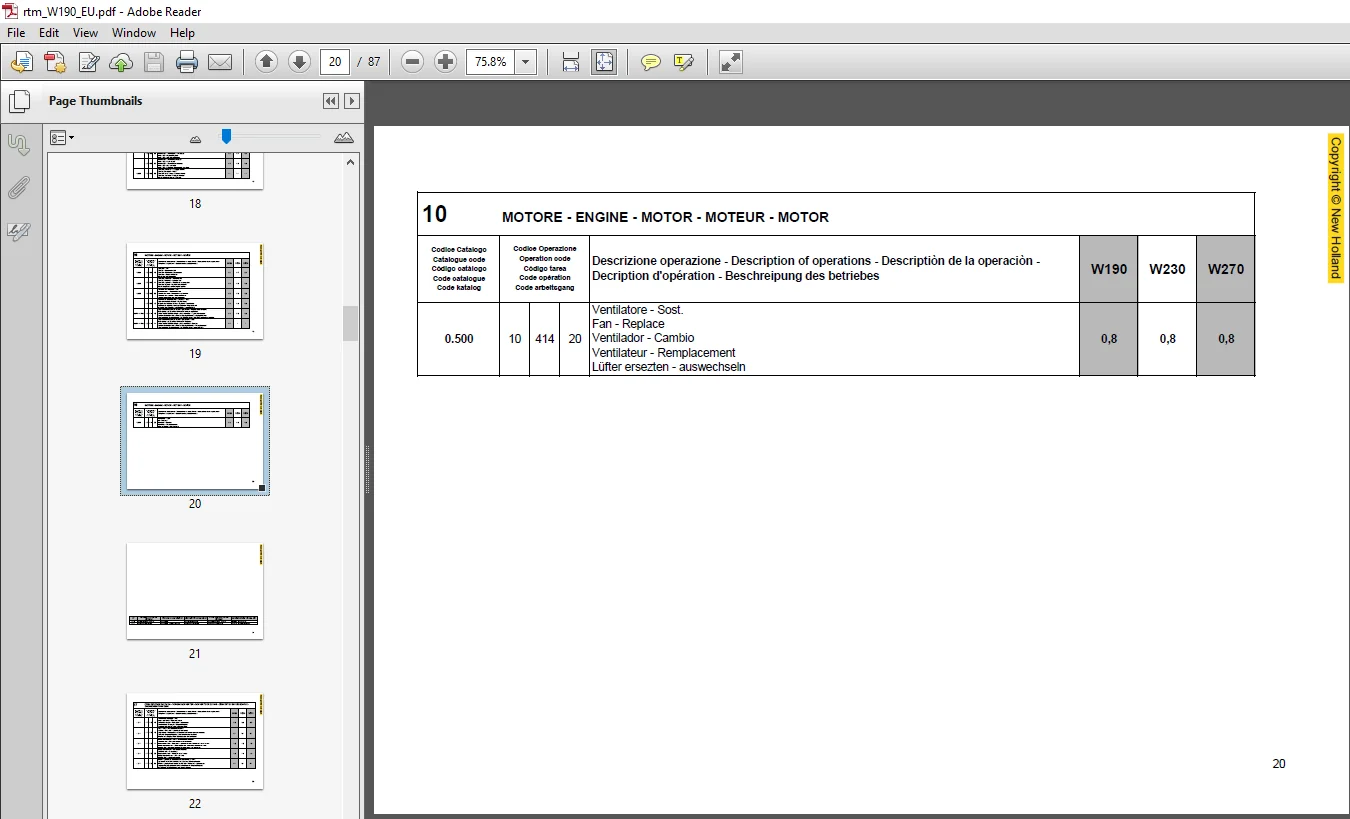Zoom in with the plus button
Viewport: 1350px width, 819px height.
point(446,62)
